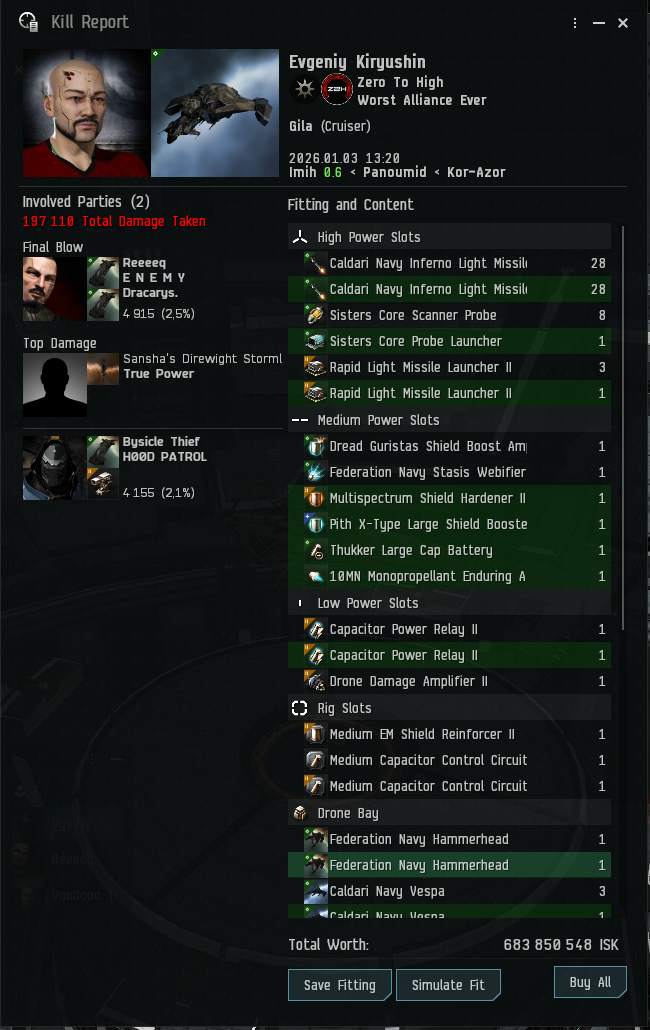
Task: Click the Save Fitting button
Action: [x=339, y=985]
